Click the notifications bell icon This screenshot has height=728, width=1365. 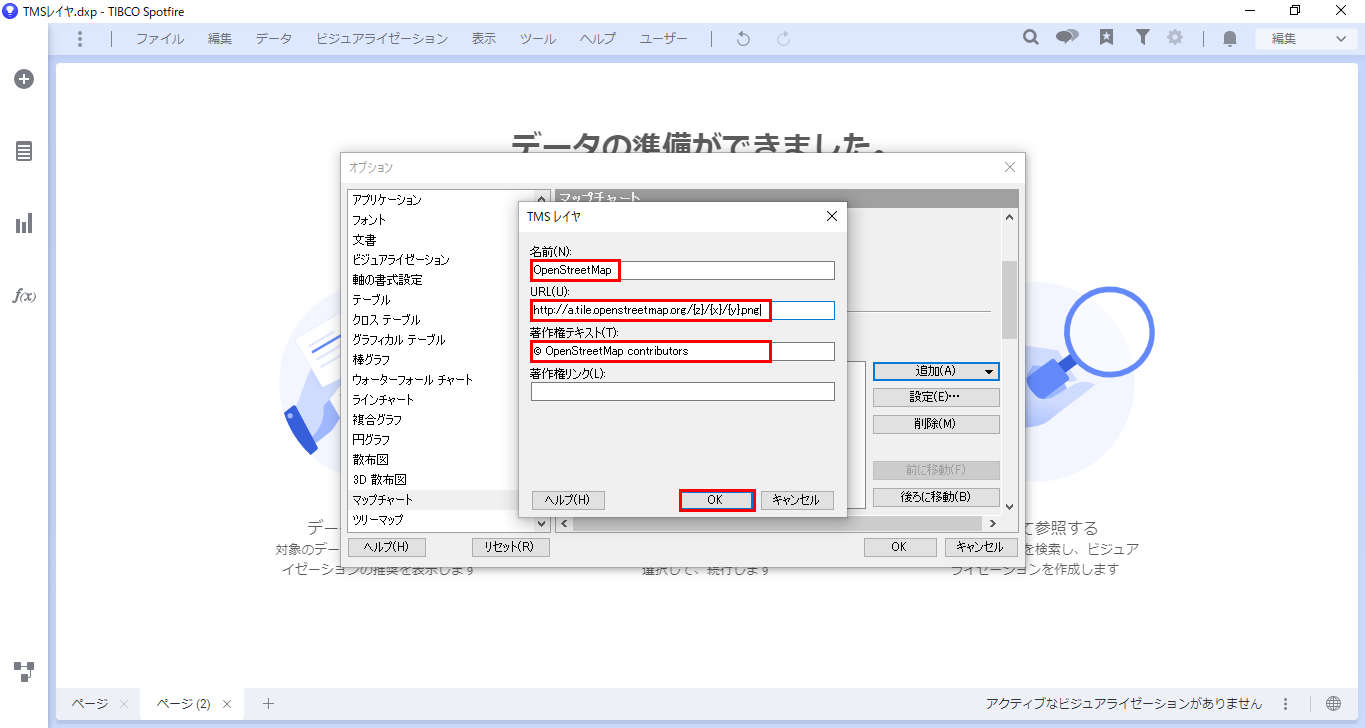click(x=1230, y=39)
